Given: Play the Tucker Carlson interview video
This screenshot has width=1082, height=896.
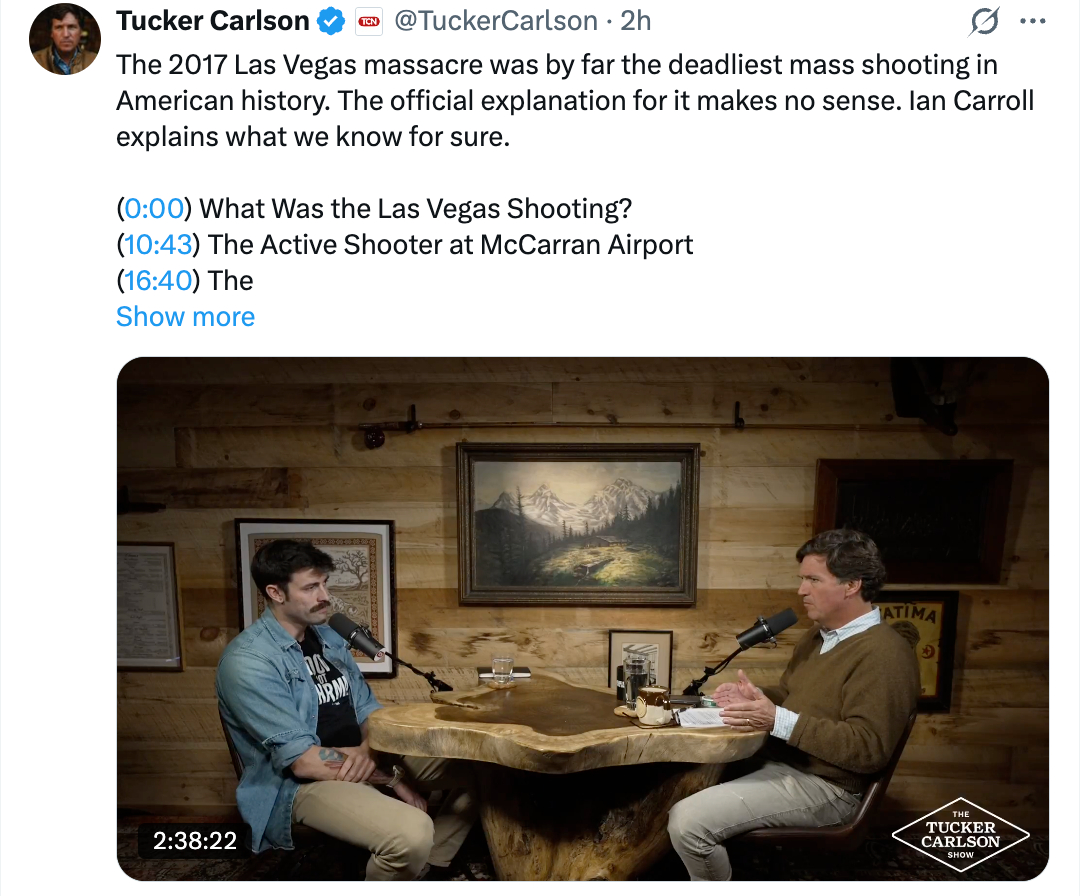Looking at the screenshot, I should pyautogui.click(x=582, y=618).
